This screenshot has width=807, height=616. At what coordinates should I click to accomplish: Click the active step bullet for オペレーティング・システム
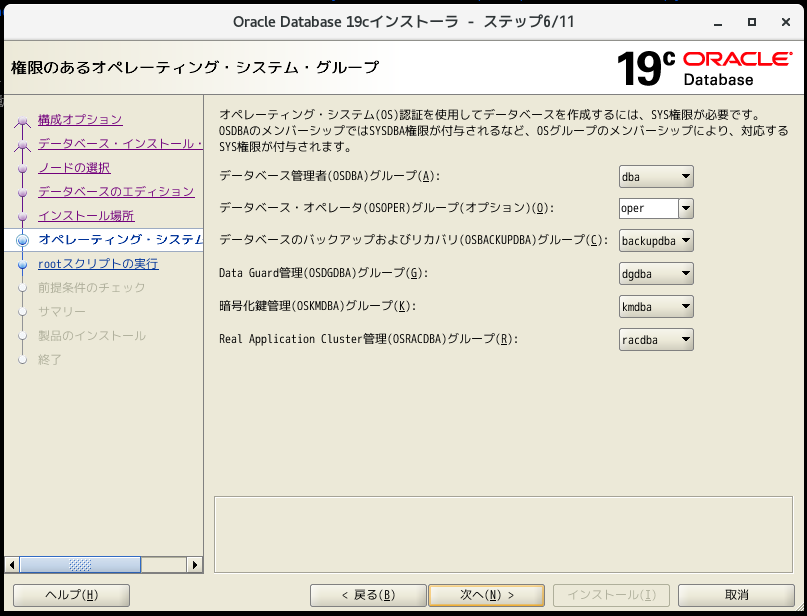[x=22, y=240]
